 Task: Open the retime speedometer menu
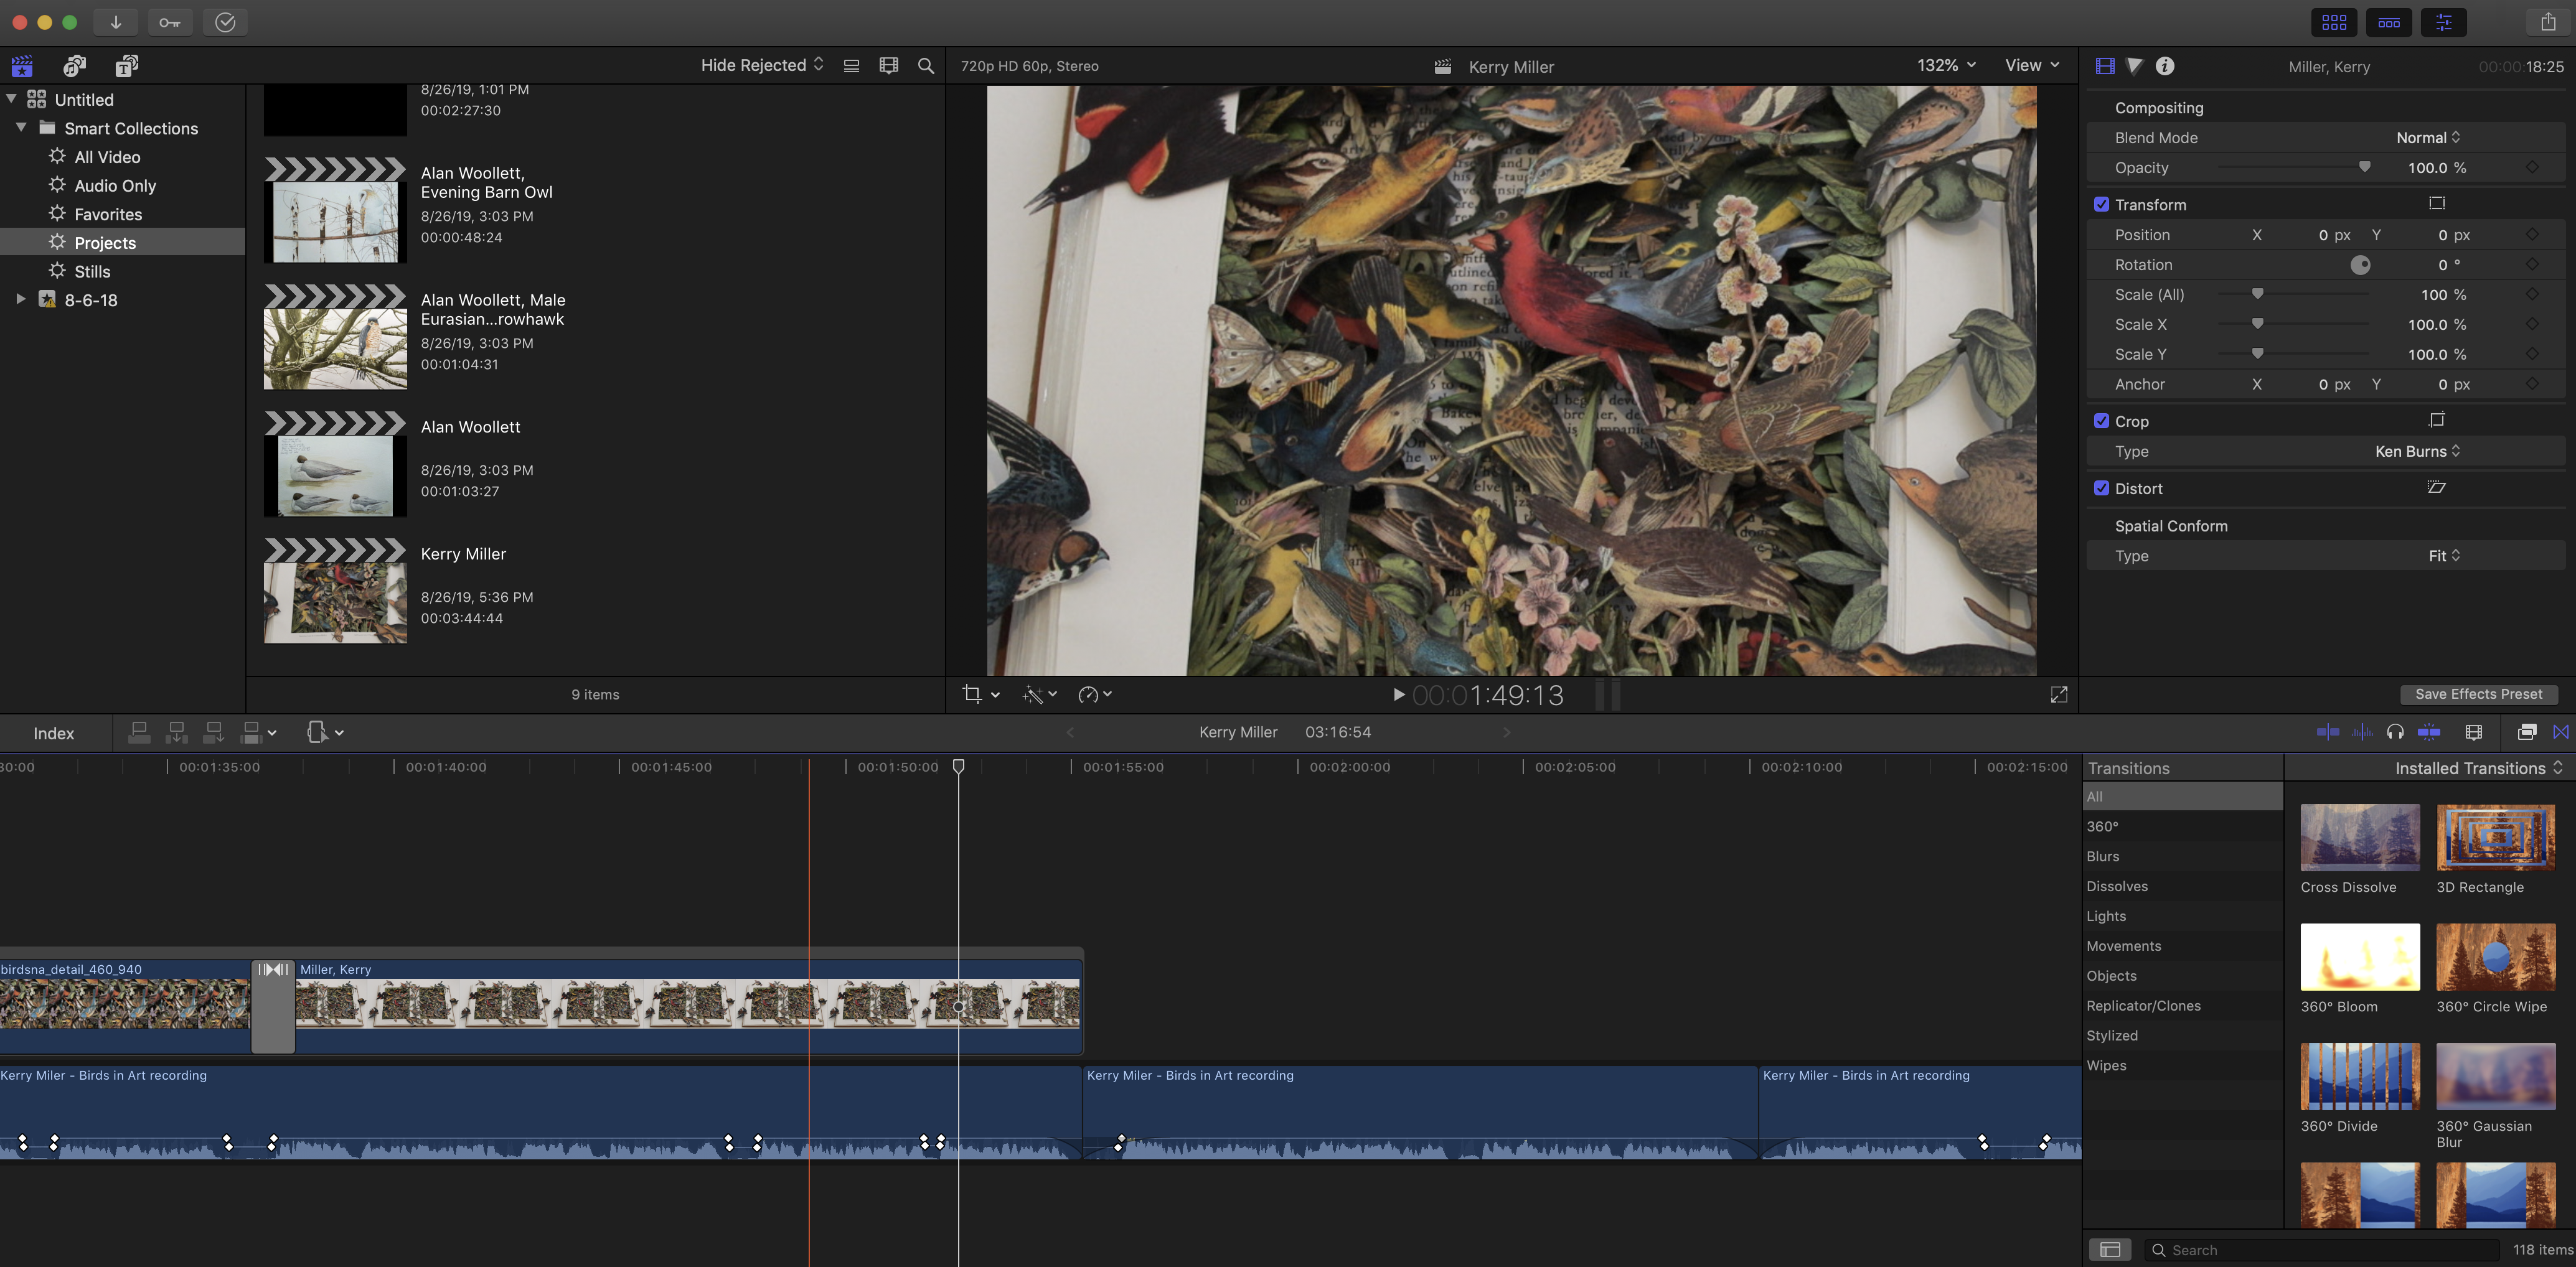tap(1095, 694)
